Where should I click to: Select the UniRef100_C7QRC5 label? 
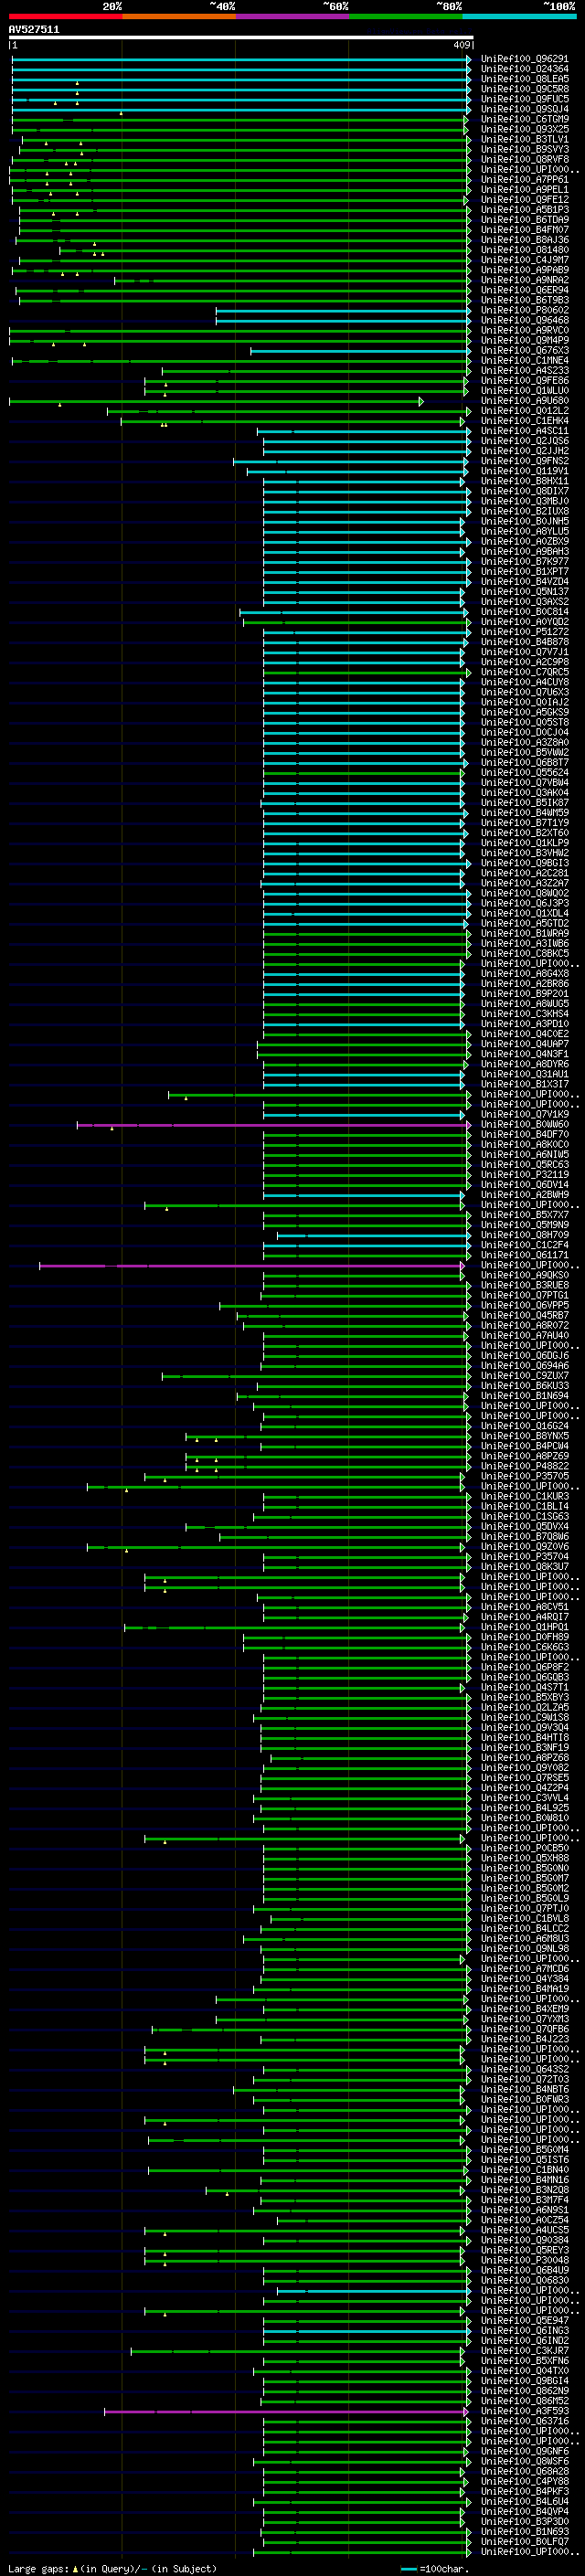click(524, 672)
